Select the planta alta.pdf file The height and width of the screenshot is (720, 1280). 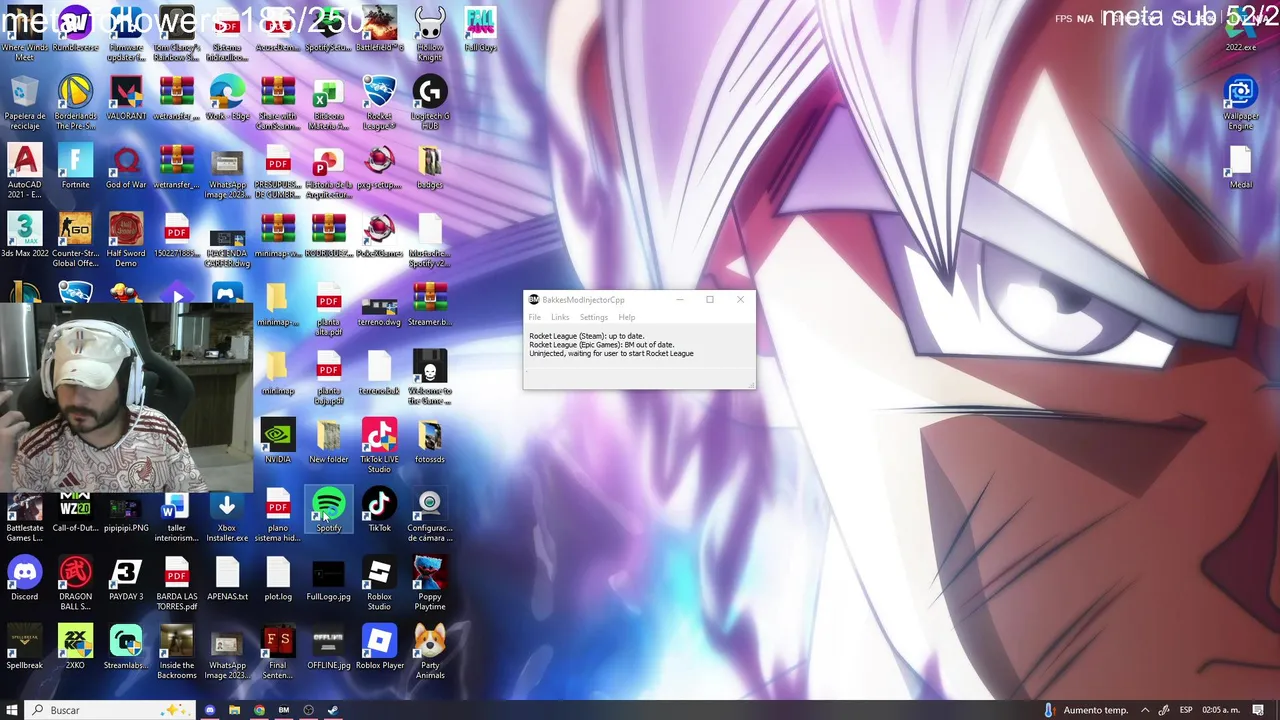tap(328, 308)
